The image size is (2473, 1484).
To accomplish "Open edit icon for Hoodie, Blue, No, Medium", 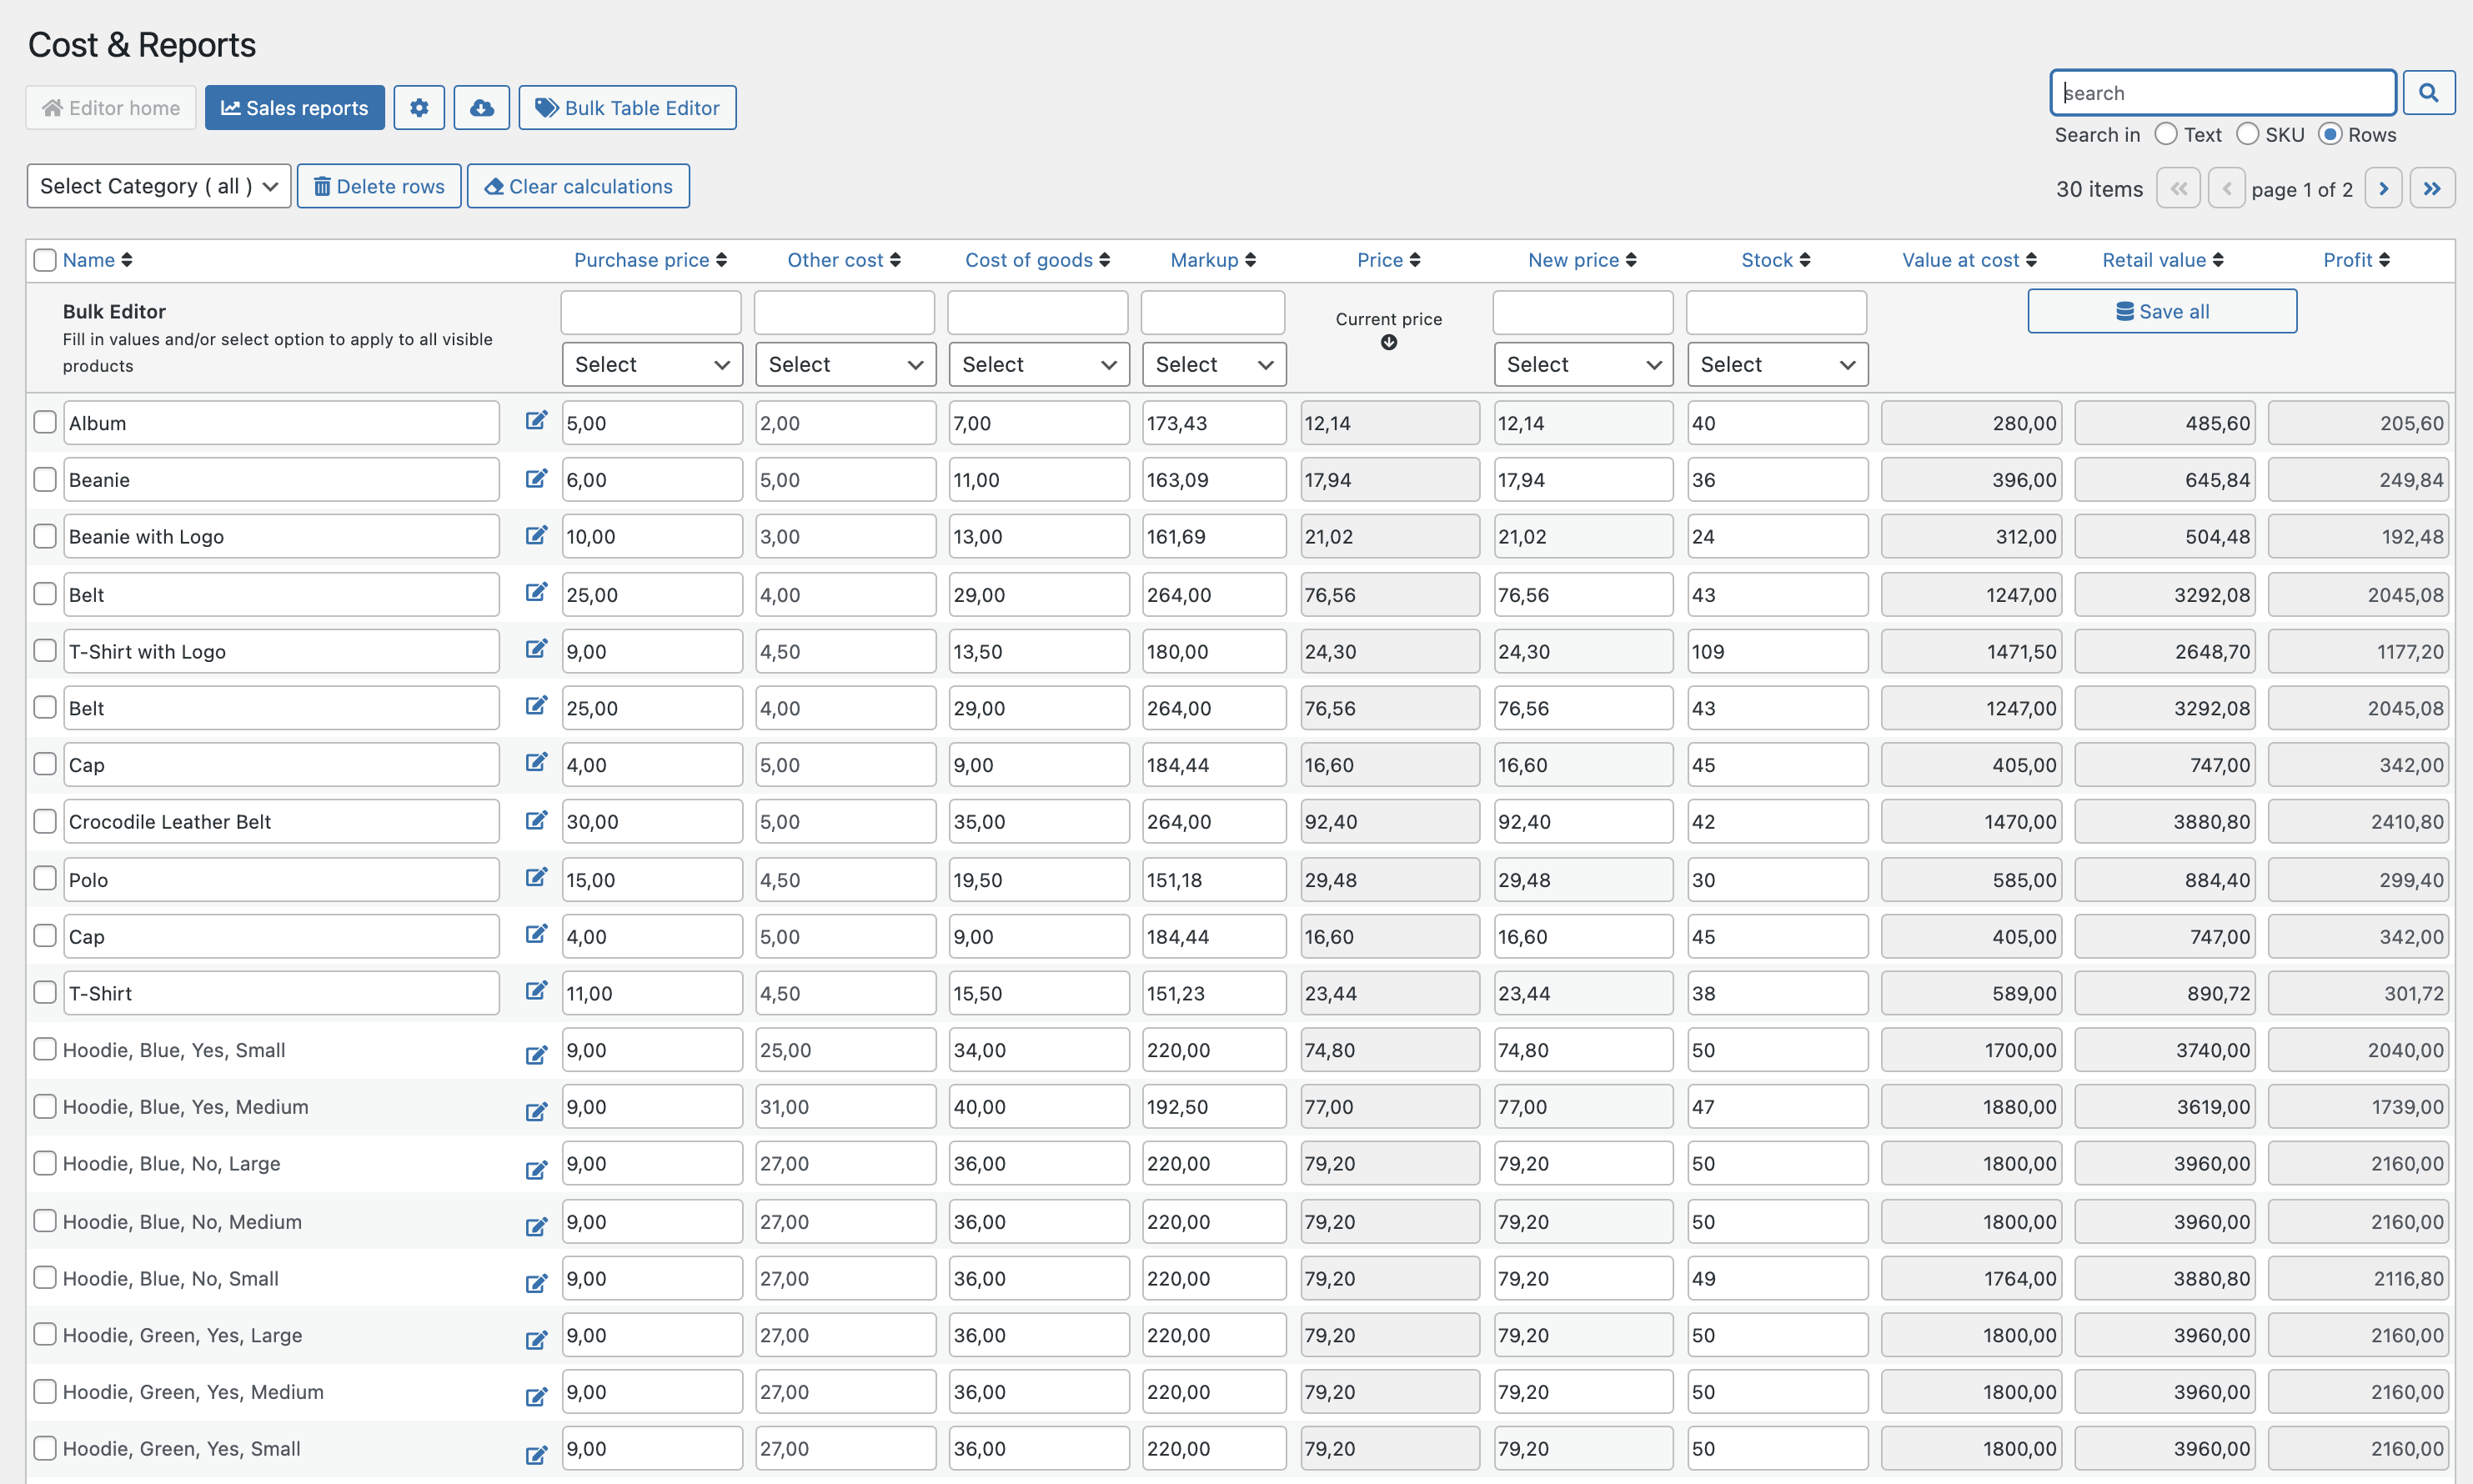I will click(536, 1227).
